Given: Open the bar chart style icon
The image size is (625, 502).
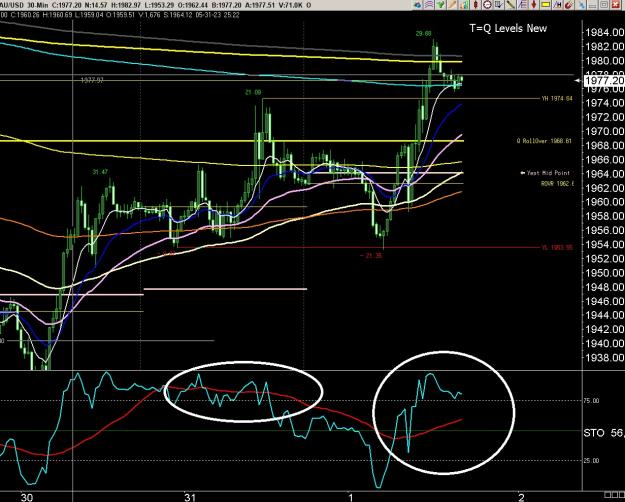Looking at the screenshot, I should click(x=464, y=5).
